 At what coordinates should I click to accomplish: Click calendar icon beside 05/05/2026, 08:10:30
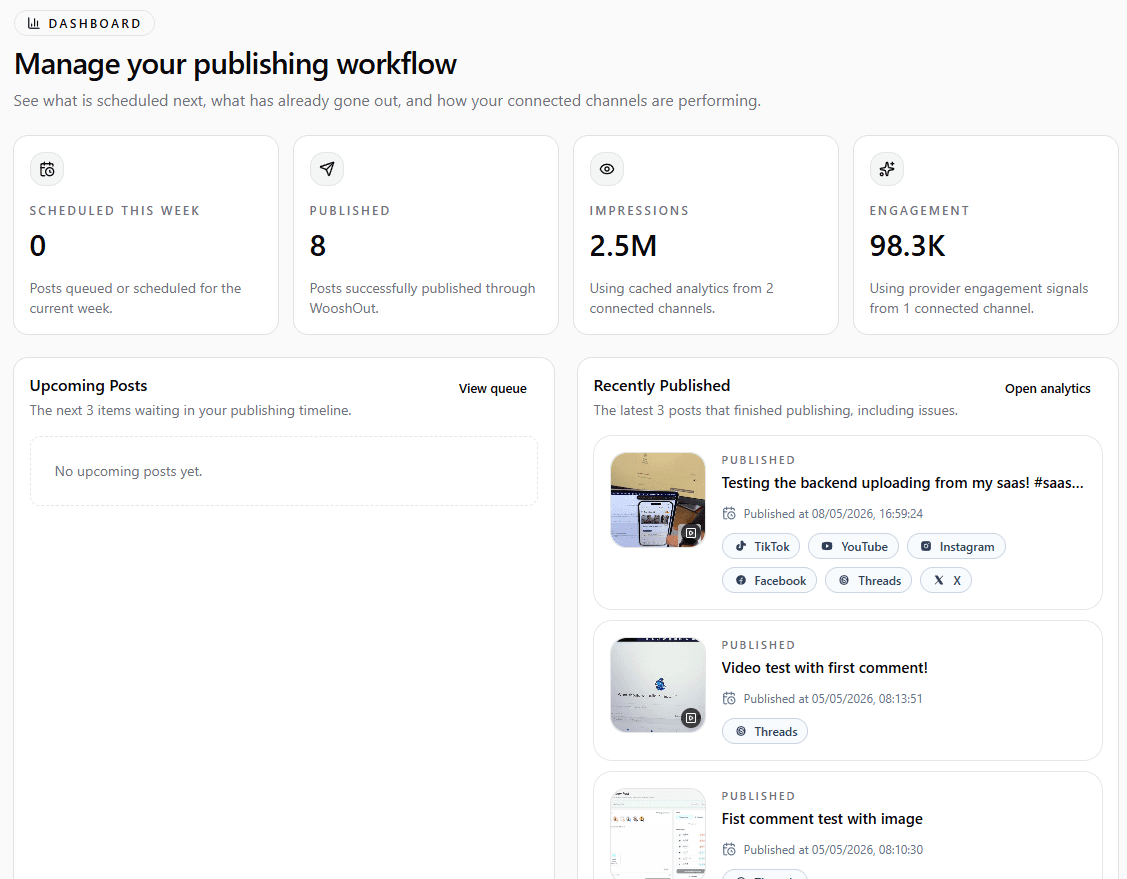point(729,849)
